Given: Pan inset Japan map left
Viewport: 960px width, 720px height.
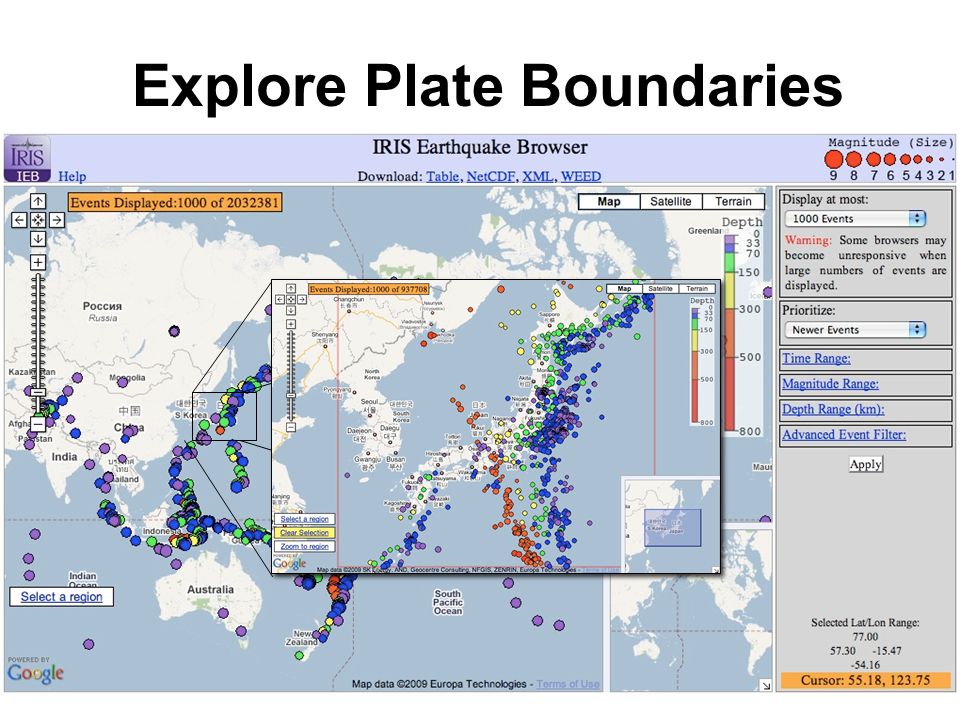Looking at the screenshot, I should coord(280,299).
